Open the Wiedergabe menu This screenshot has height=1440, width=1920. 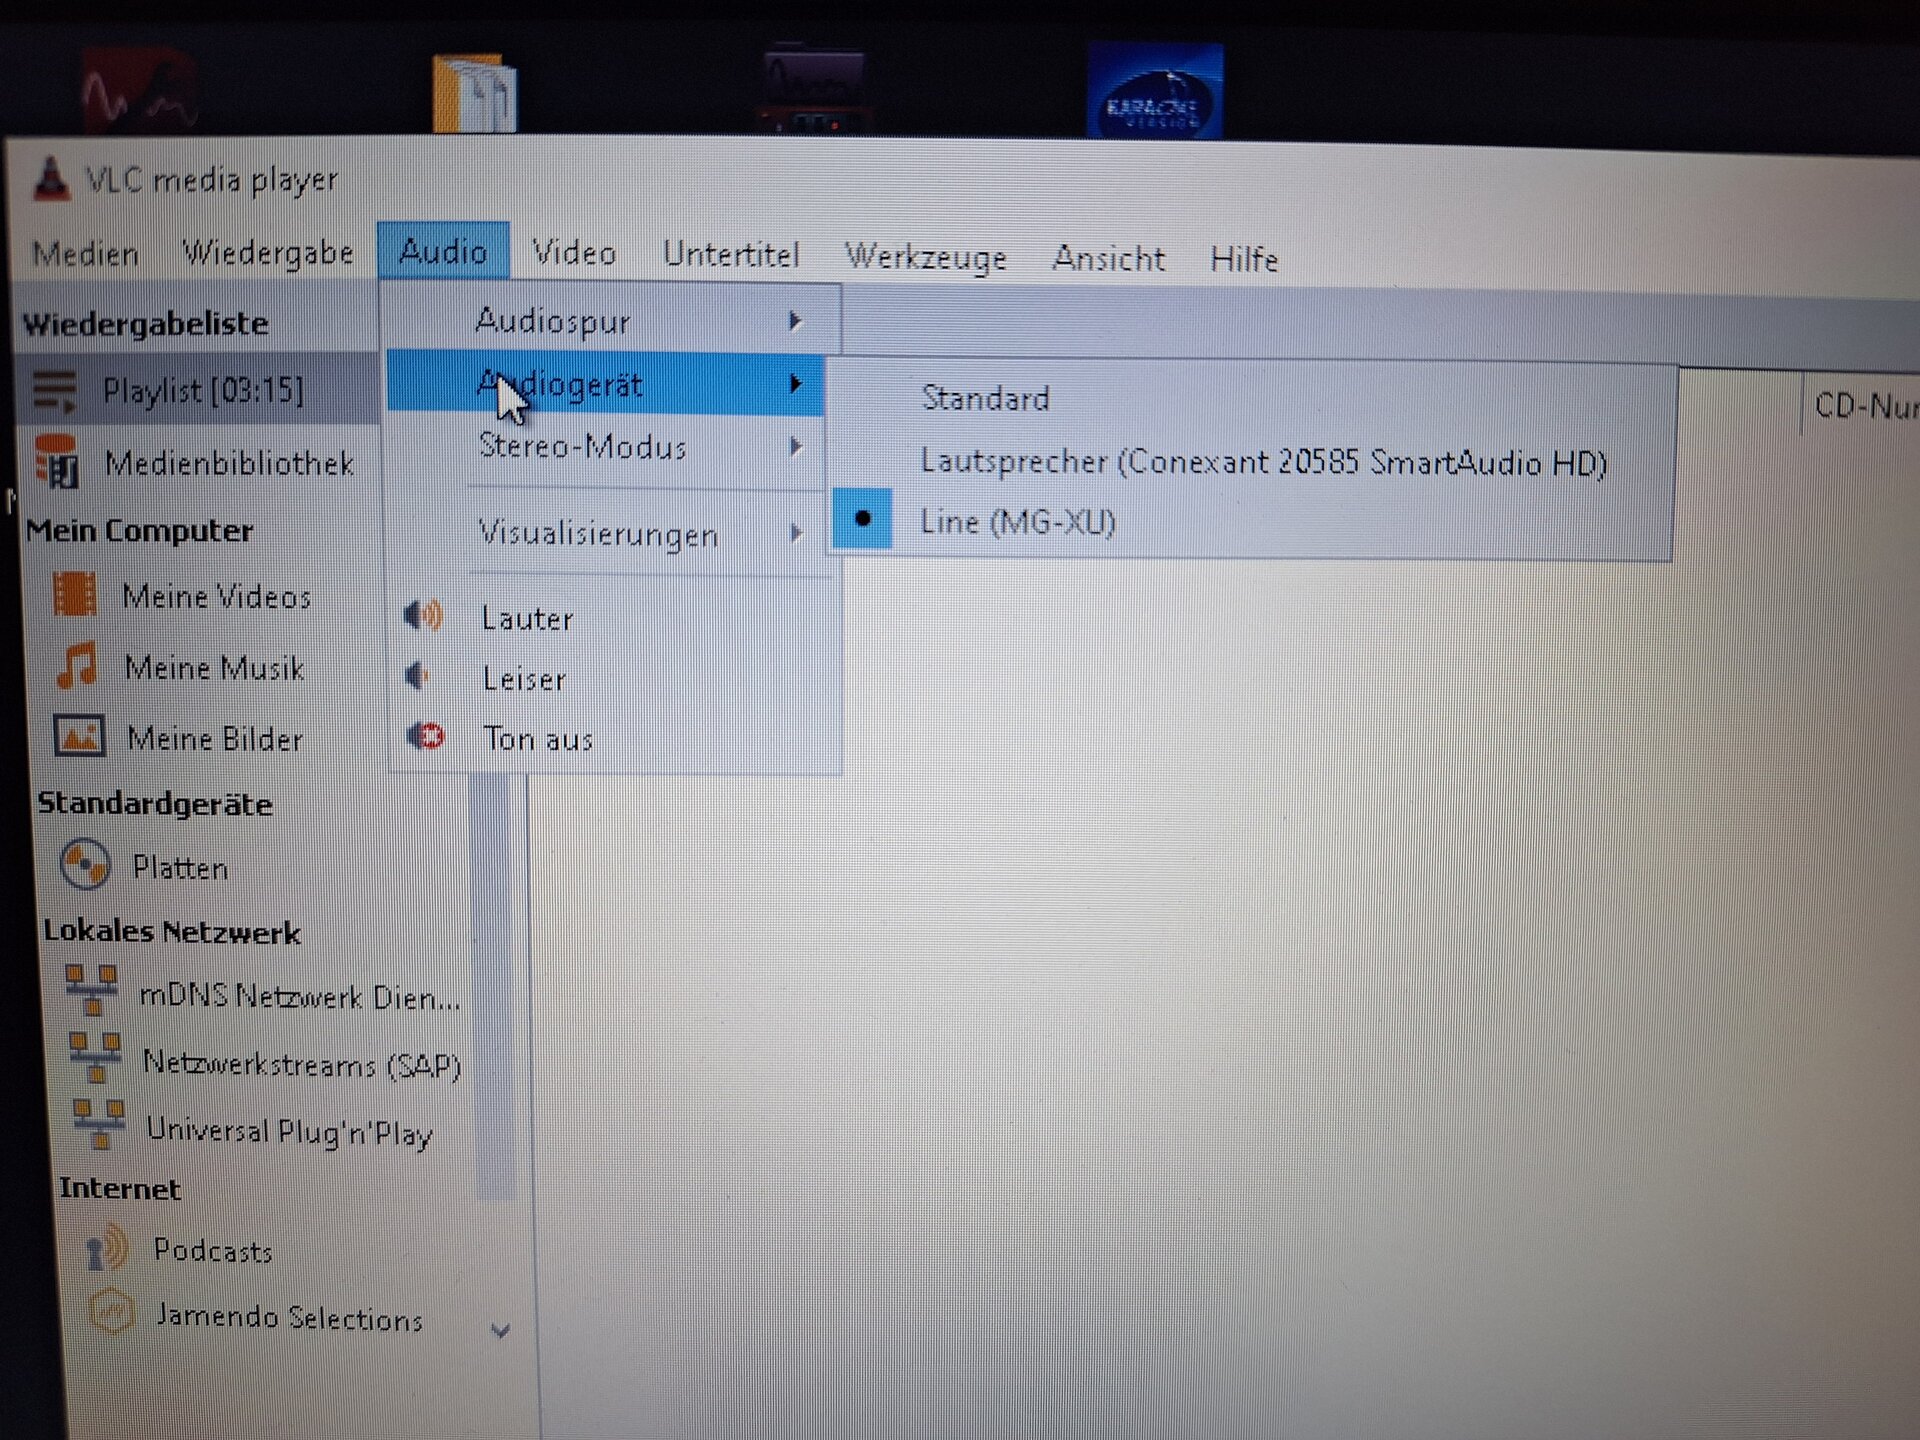[268, 253]
